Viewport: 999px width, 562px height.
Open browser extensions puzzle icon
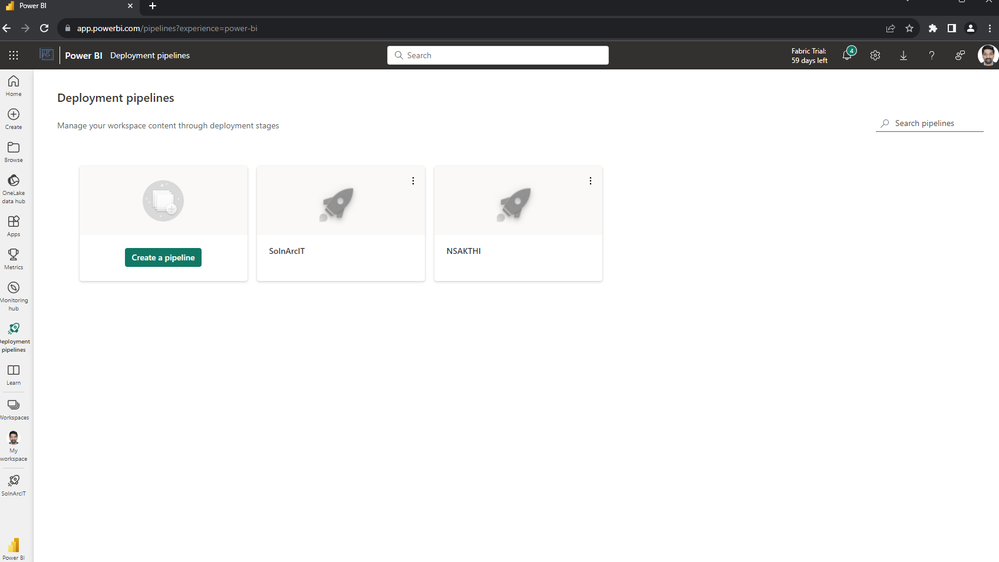(x=933, y=28)
